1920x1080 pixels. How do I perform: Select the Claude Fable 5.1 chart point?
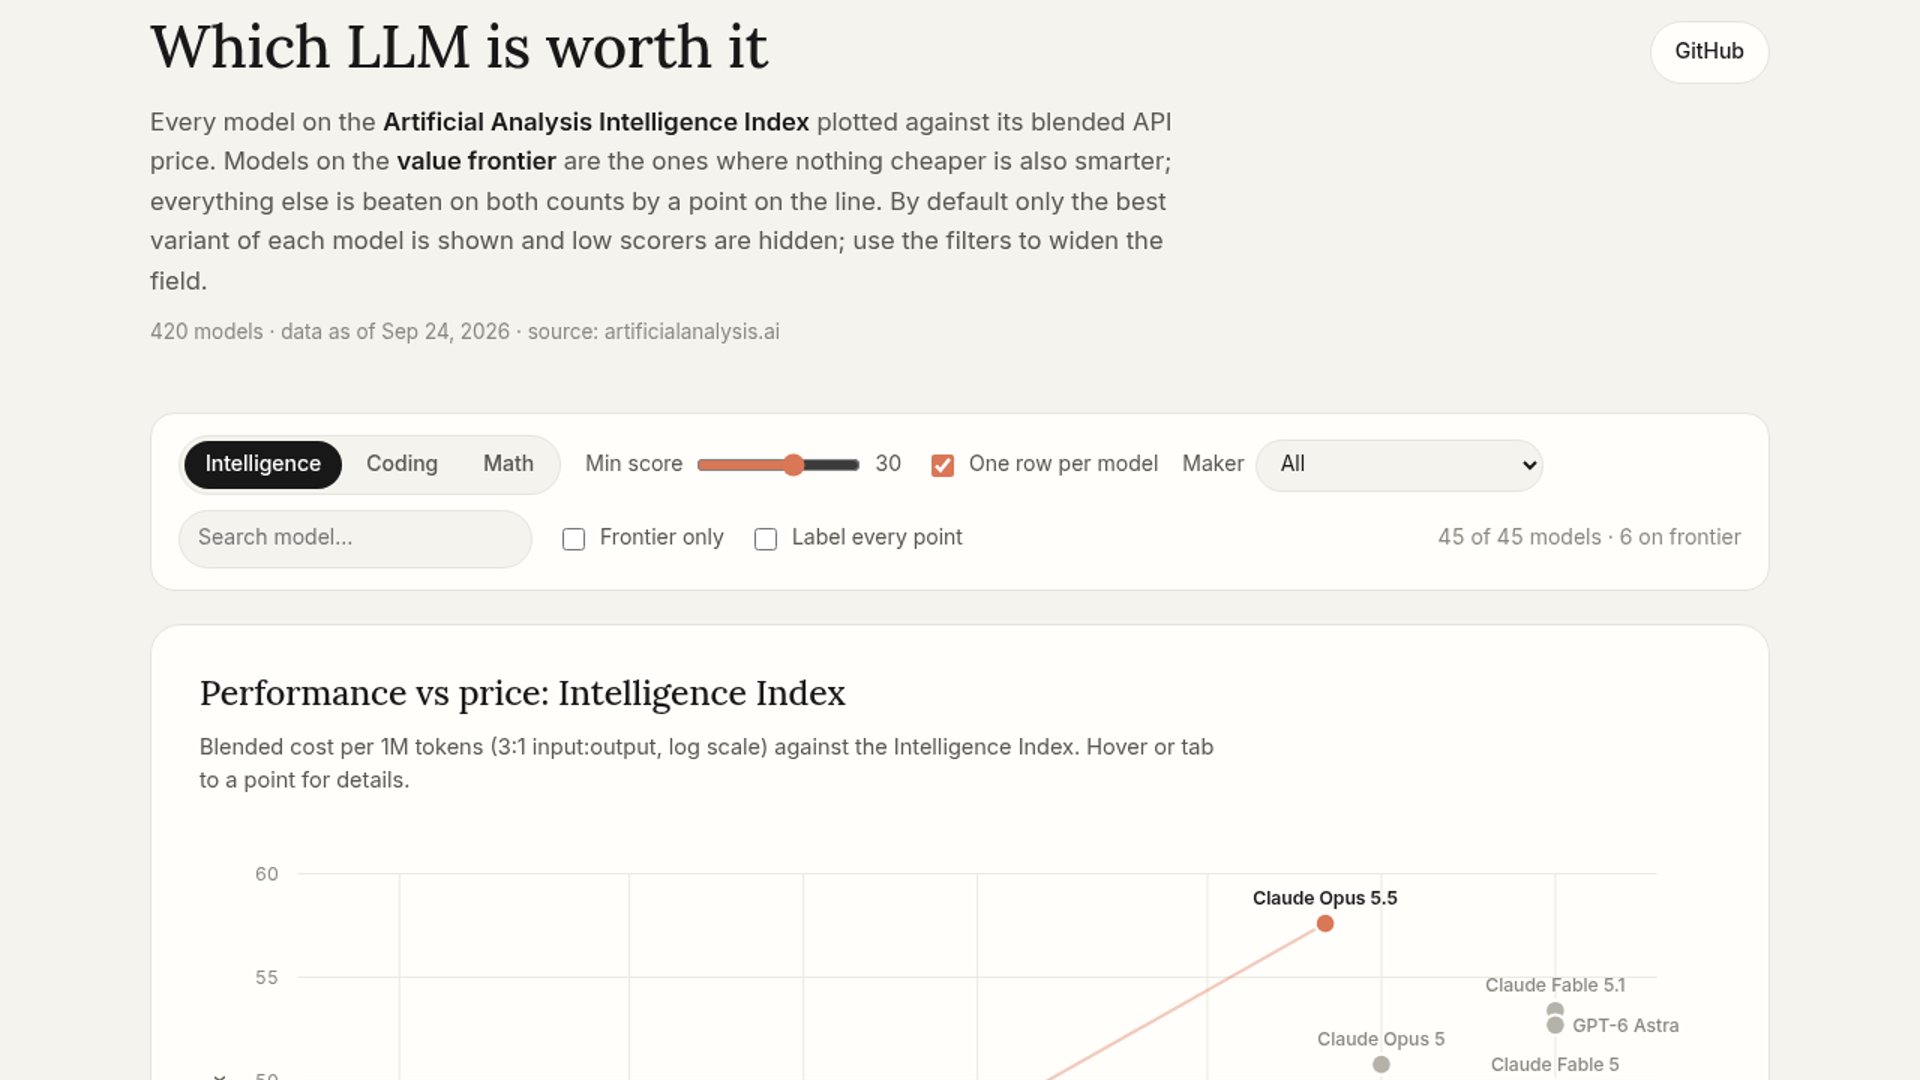click(x=1555, y=1009)
